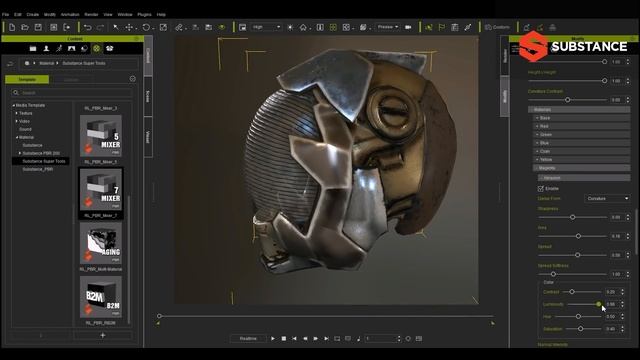Select Substance_PBR in the tree
Screen dimensions: 640x360
(38, 169)
